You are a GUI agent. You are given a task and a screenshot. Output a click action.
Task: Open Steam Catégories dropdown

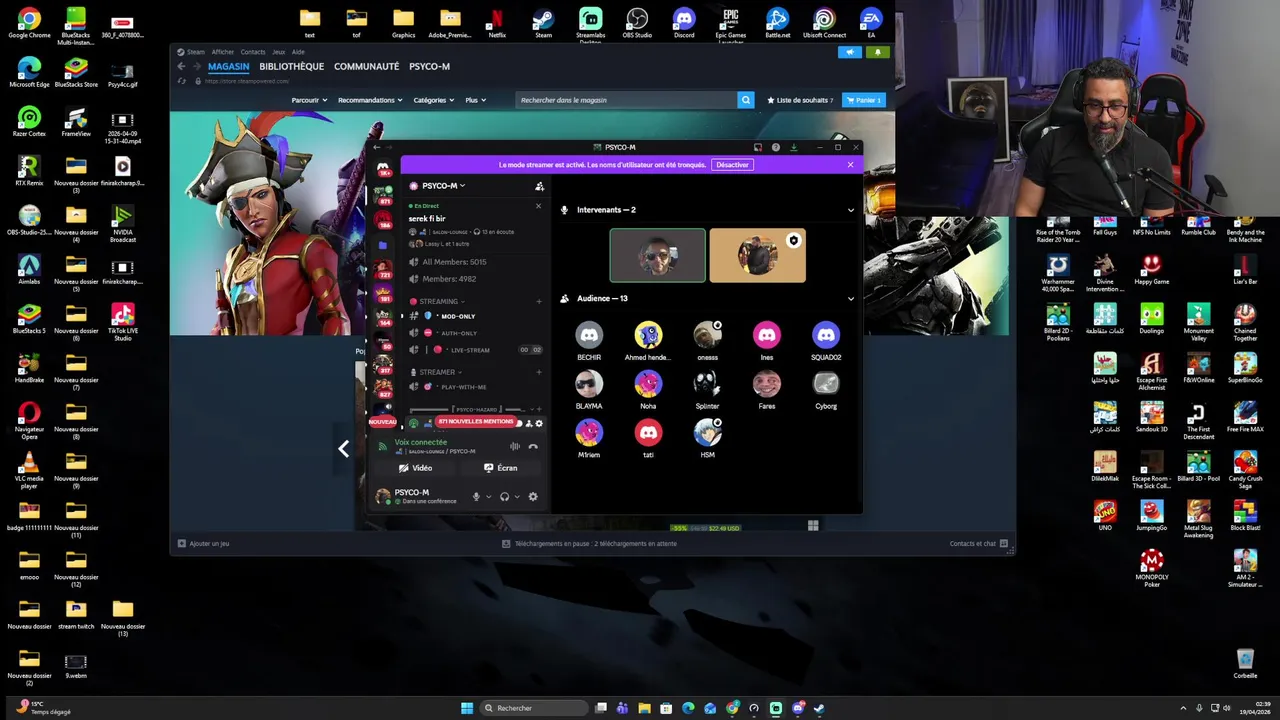(x=433, y=100)
